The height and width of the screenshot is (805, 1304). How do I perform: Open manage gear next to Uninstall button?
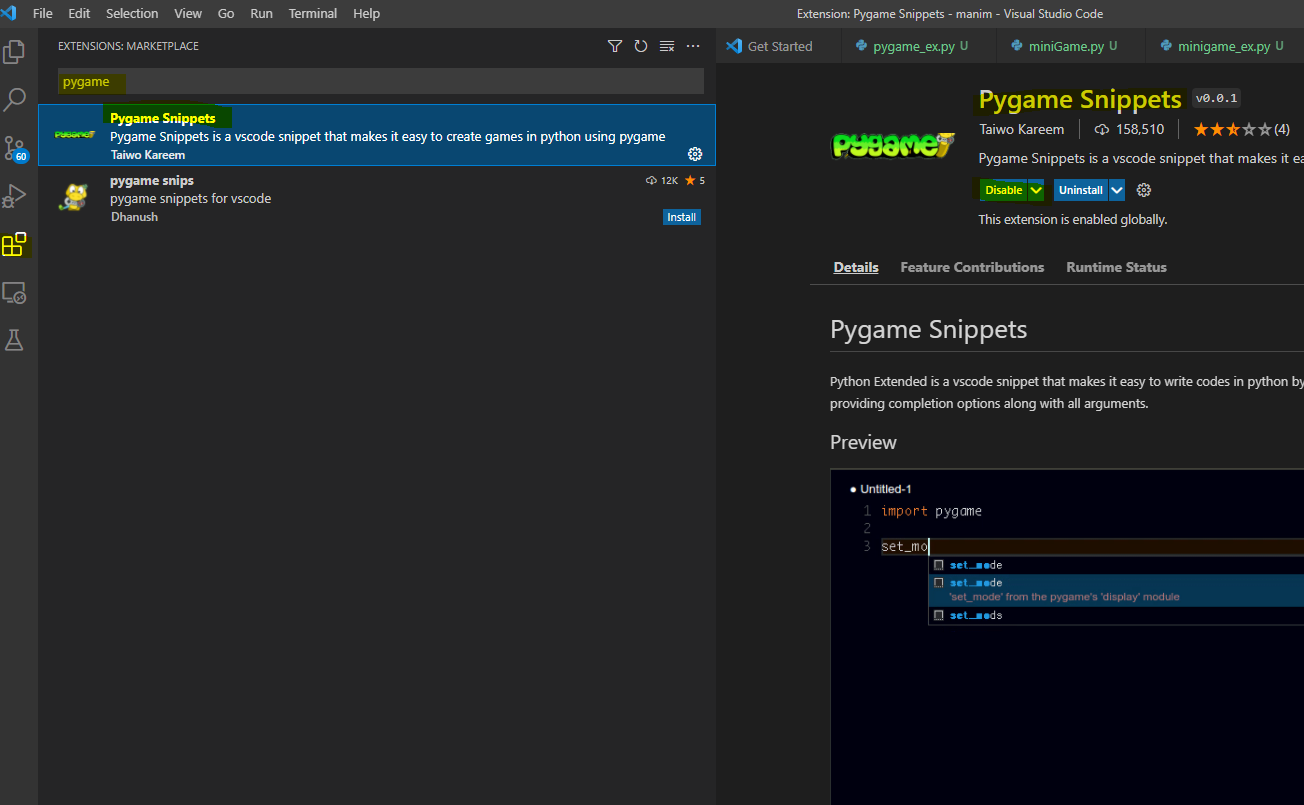1145,190
